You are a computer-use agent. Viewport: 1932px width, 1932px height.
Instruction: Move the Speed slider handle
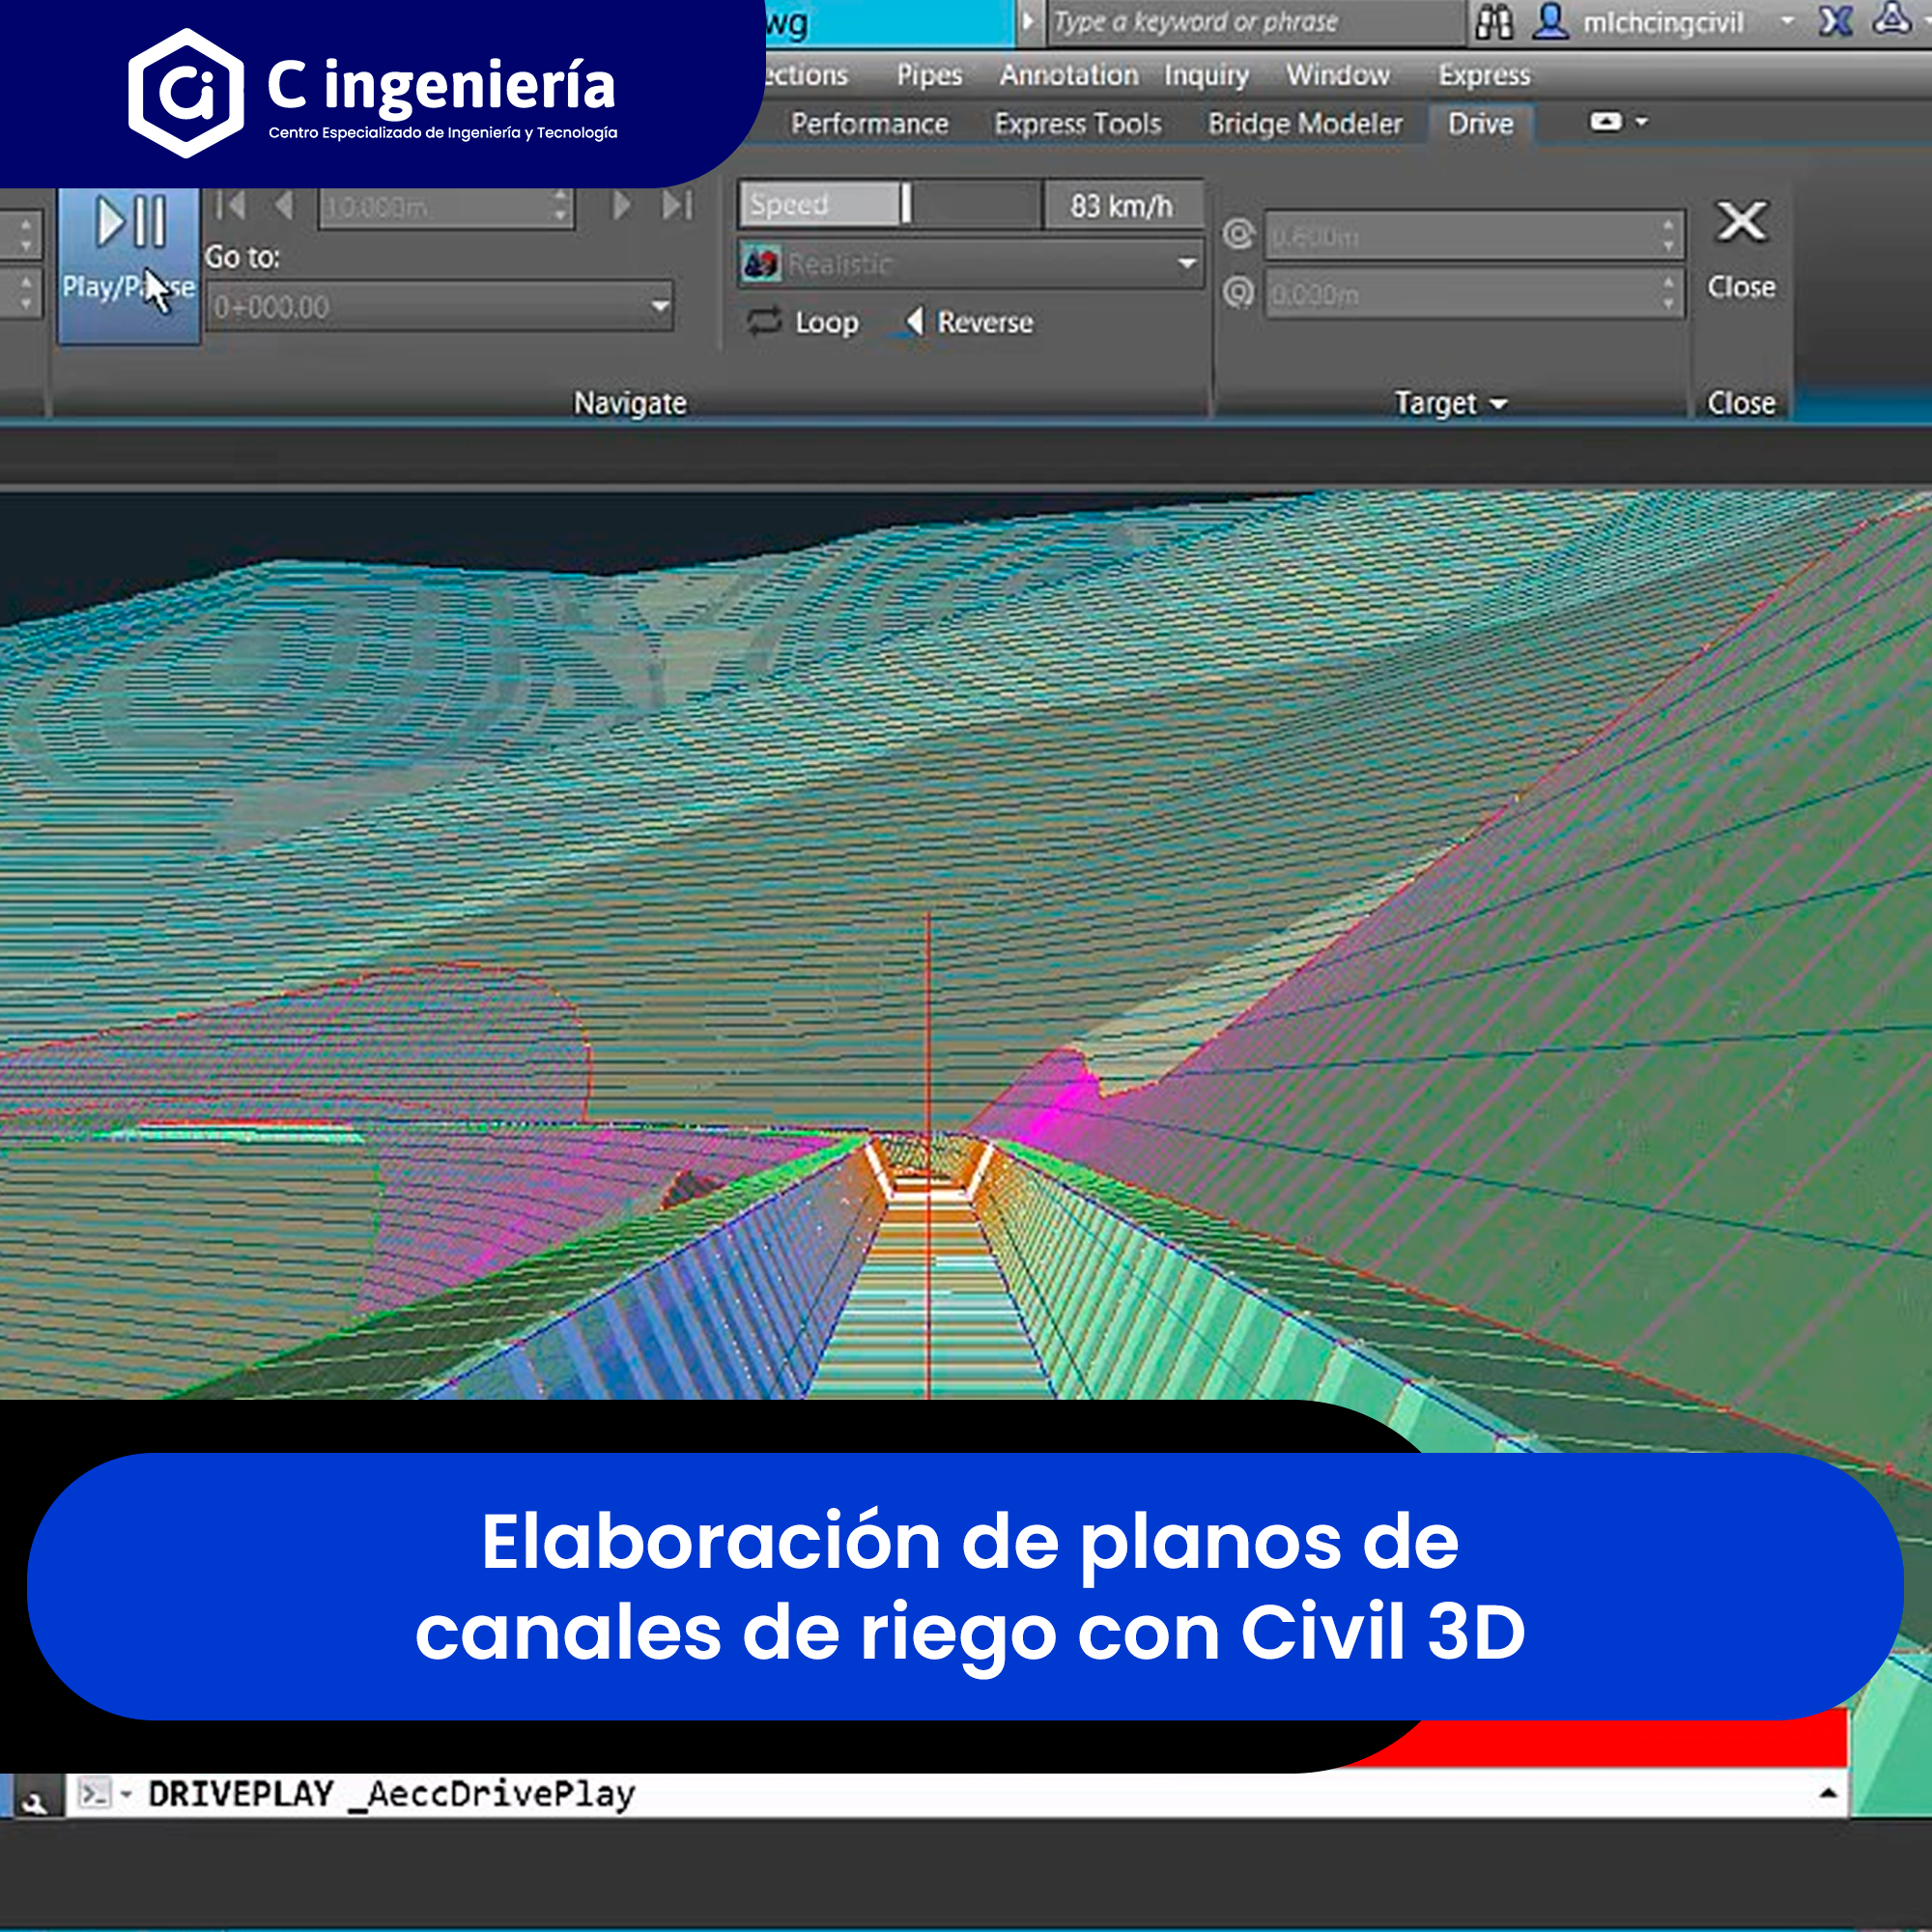pyautogui.click(x=906, y=204)
